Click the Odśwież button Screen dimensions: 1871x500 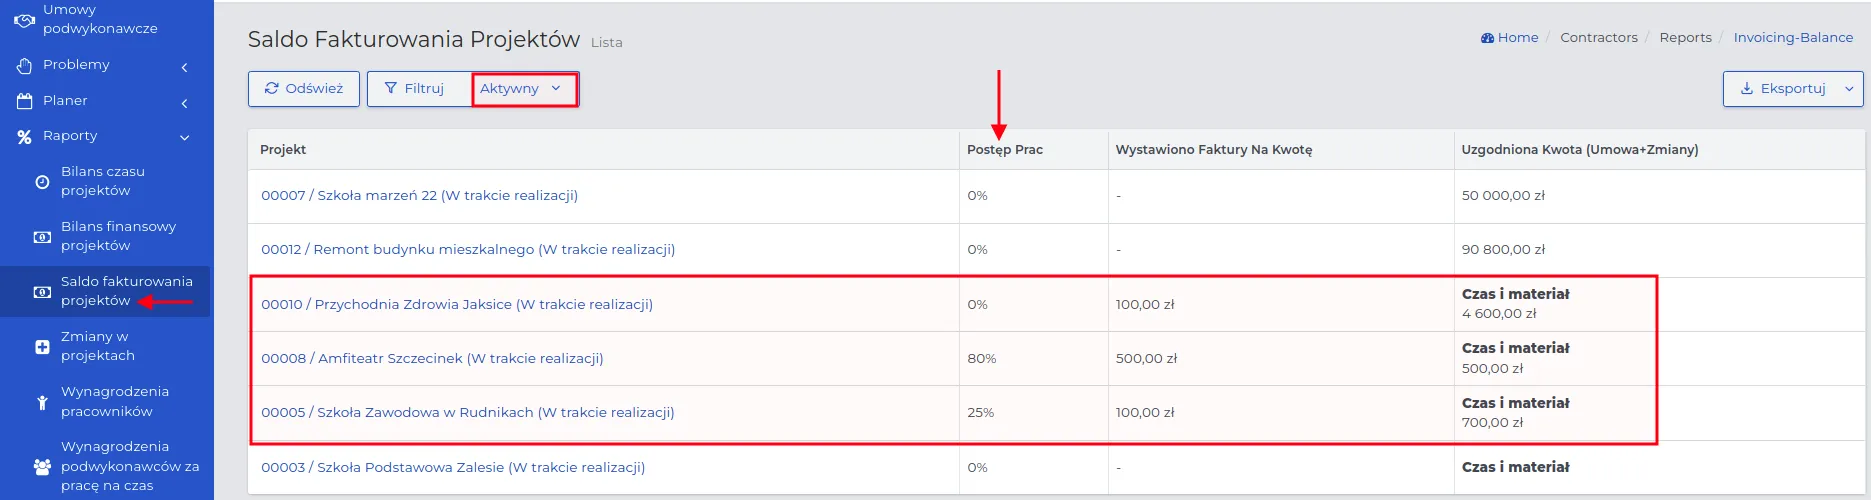[x=304, y=89]
